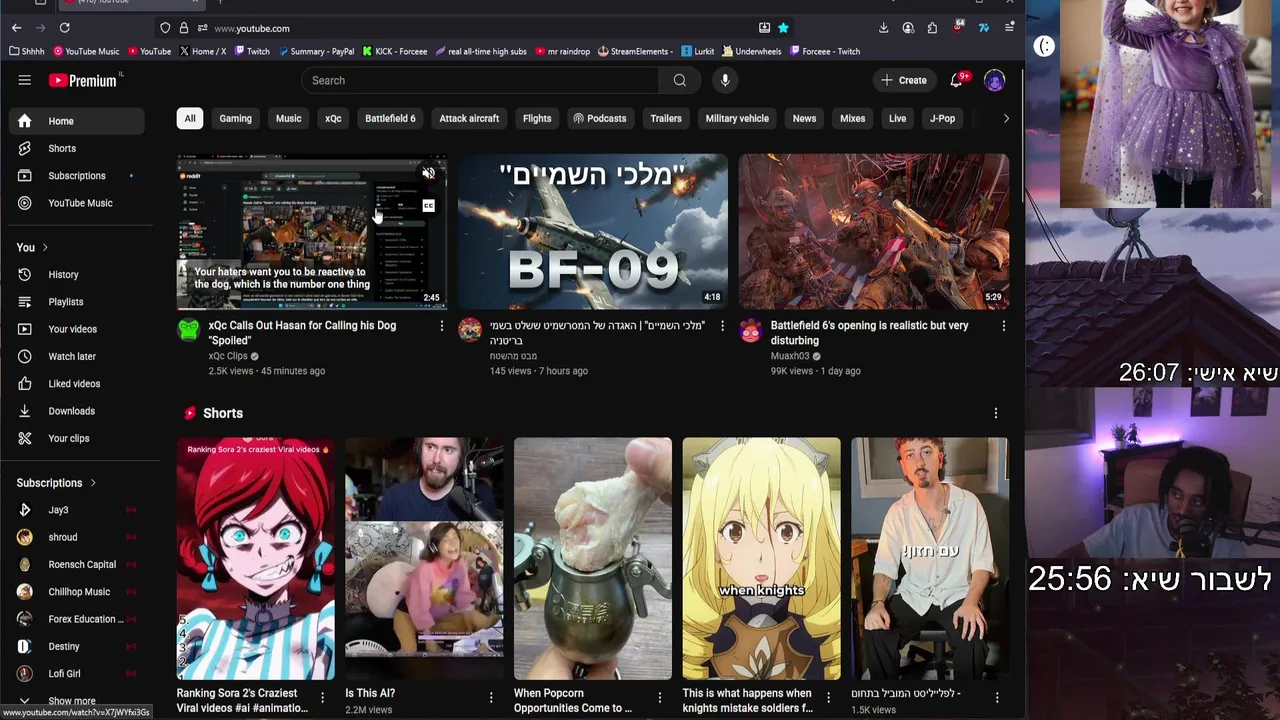Open Shorts shelf more options menu
This screenshot has height=720, width=1280.
coord(995,413)
